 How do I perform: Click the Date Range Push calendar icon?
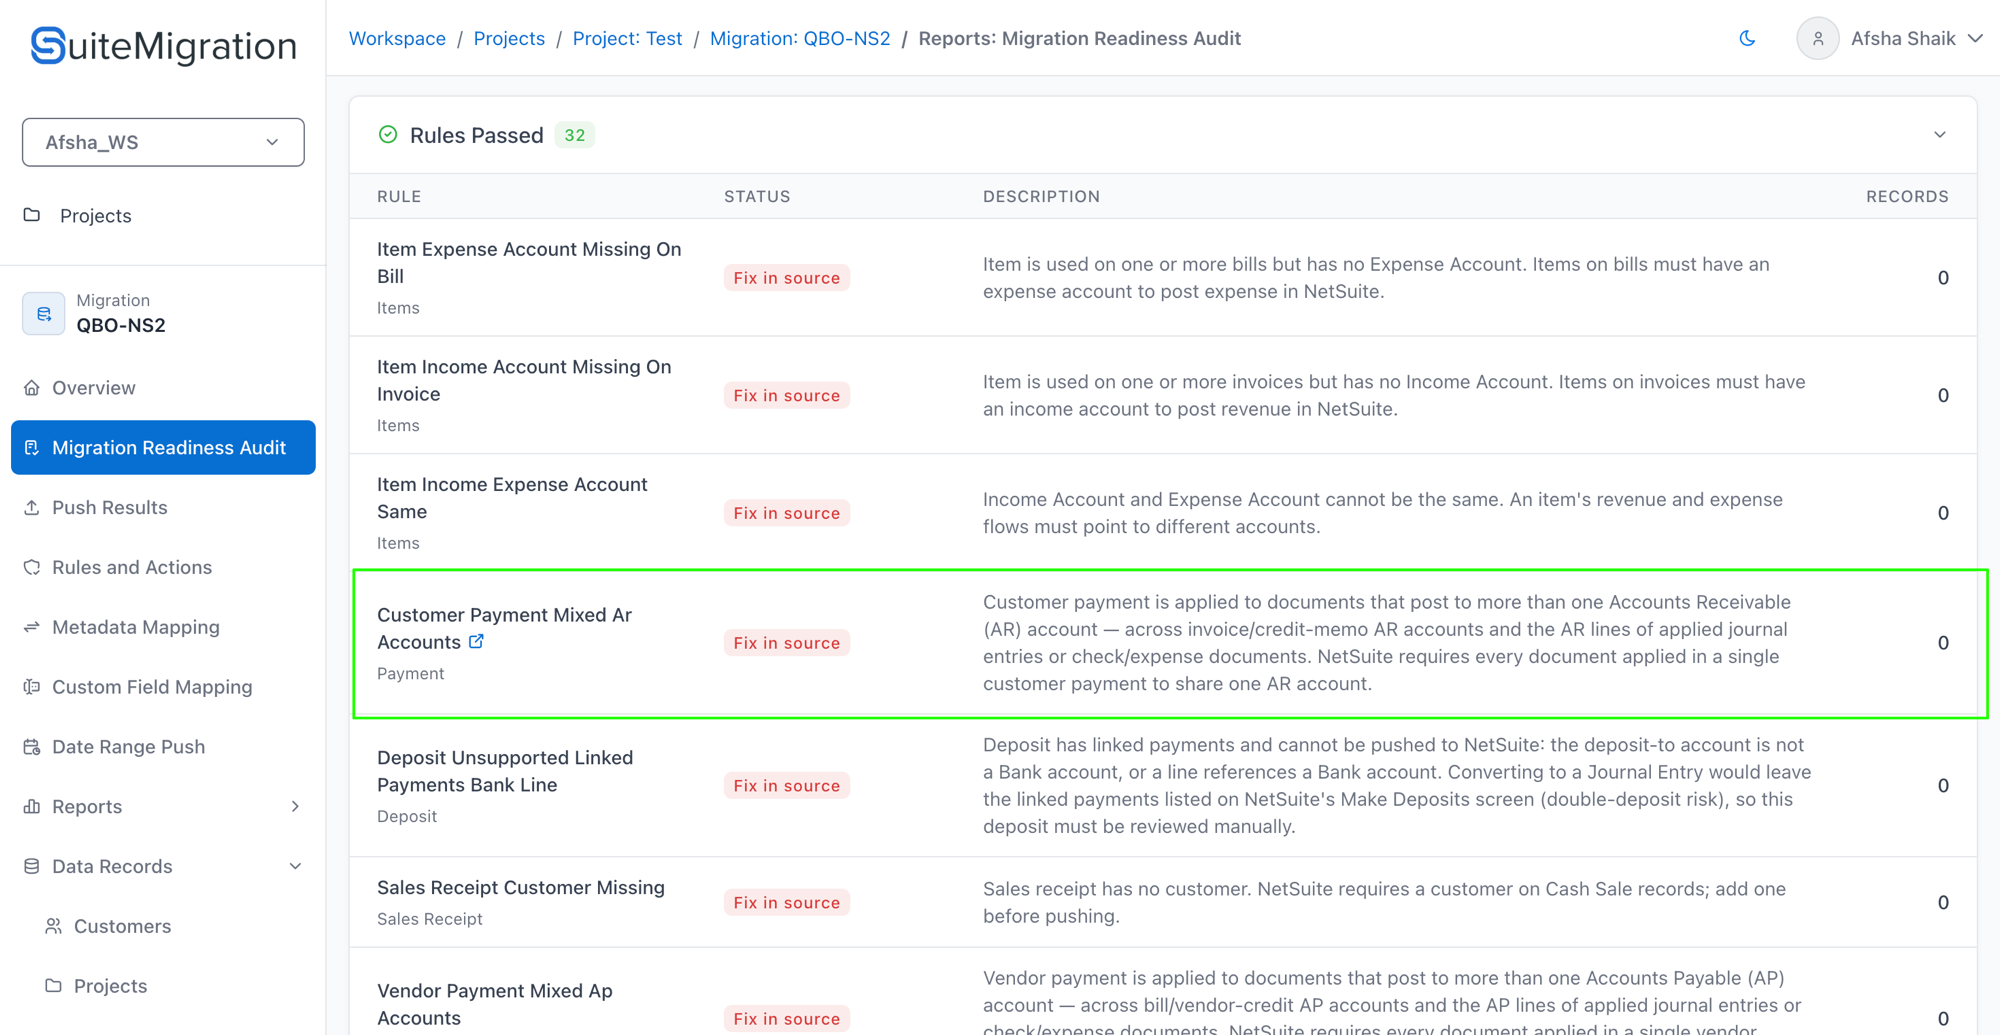32,747
